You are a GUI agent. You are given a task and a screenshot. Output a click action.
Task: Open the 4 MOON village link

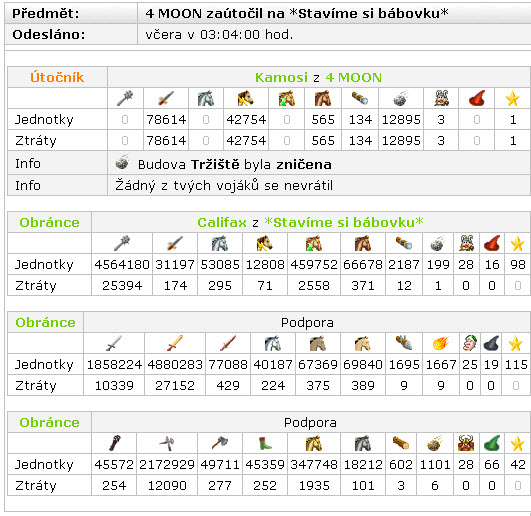(354, 78)
